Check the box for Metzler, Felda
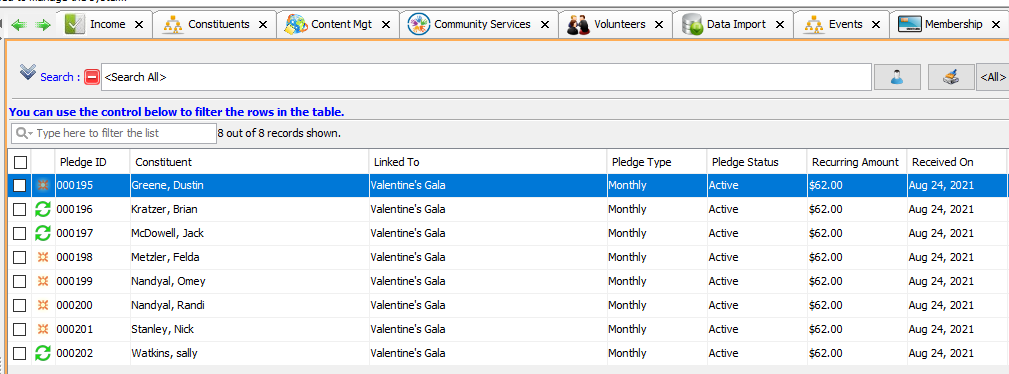The height and width of the screenshot is (374, 1009). pyautogui.click(x=20, y=257)
